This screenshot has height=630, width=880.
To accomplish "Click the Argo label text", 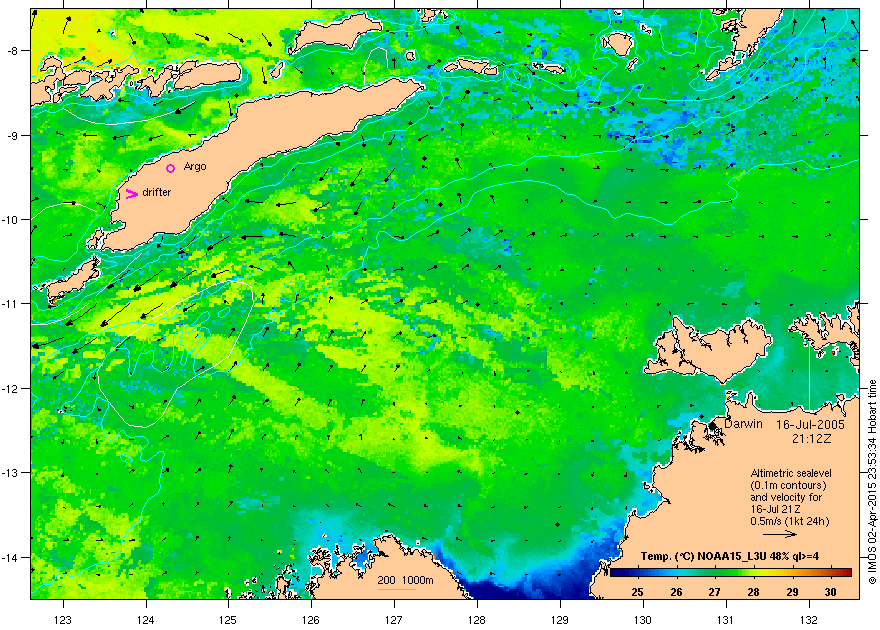I will click(x=195, y=167).
